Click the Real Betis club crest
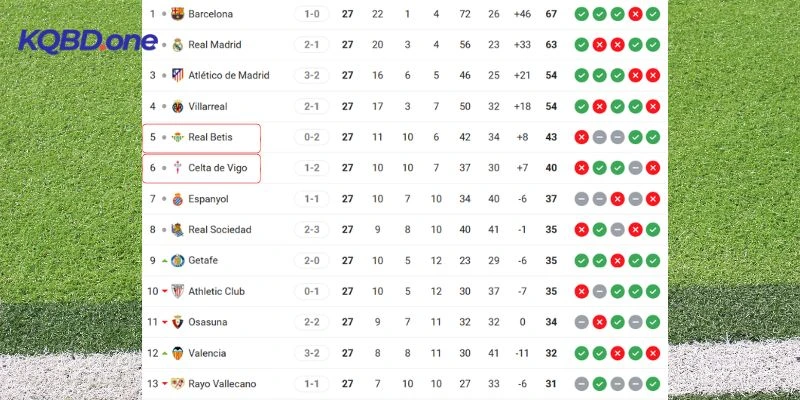The height and width of the screenshot is (400, 800). tap(177, 137)
